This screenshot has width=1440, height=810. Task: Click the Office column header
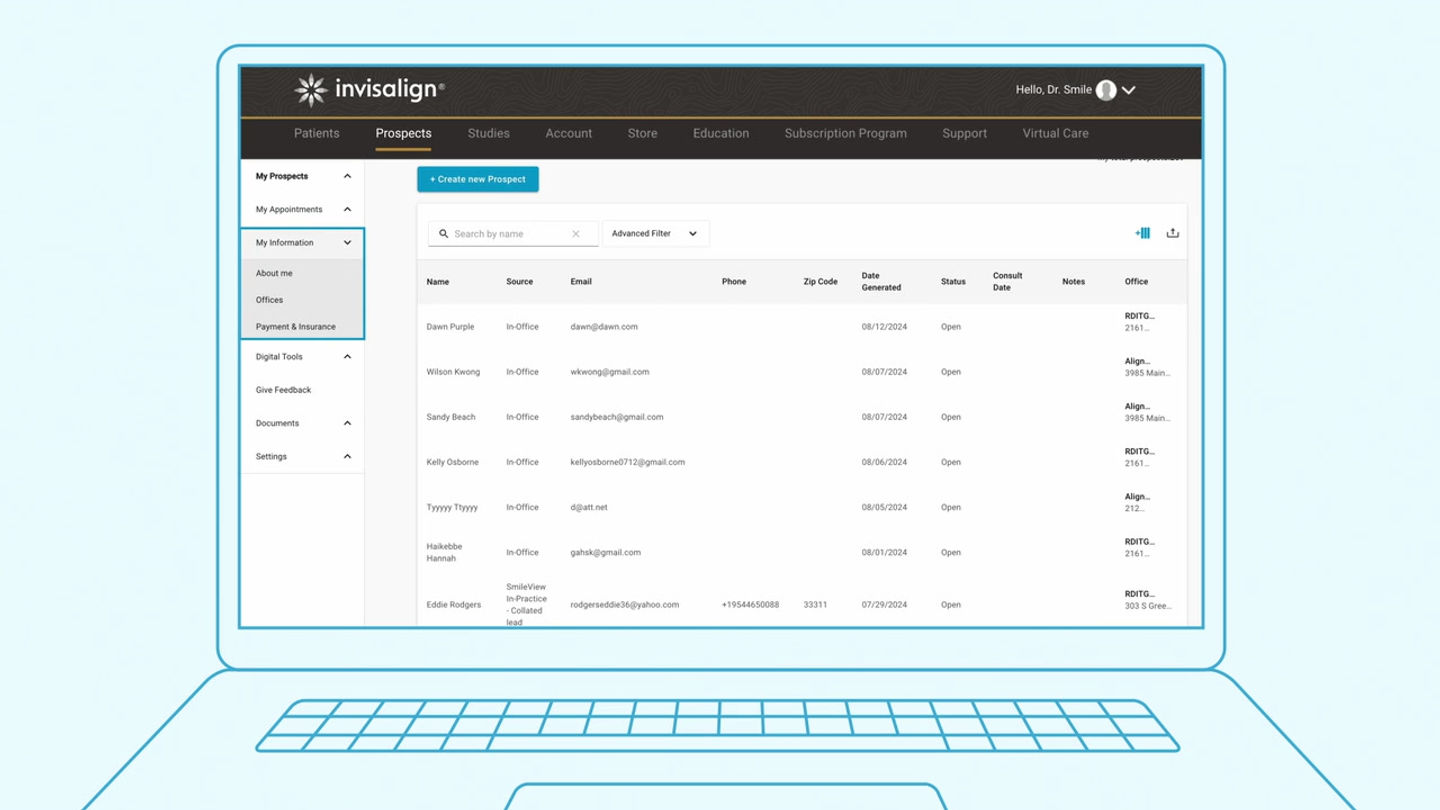(x=1136, y=282)
